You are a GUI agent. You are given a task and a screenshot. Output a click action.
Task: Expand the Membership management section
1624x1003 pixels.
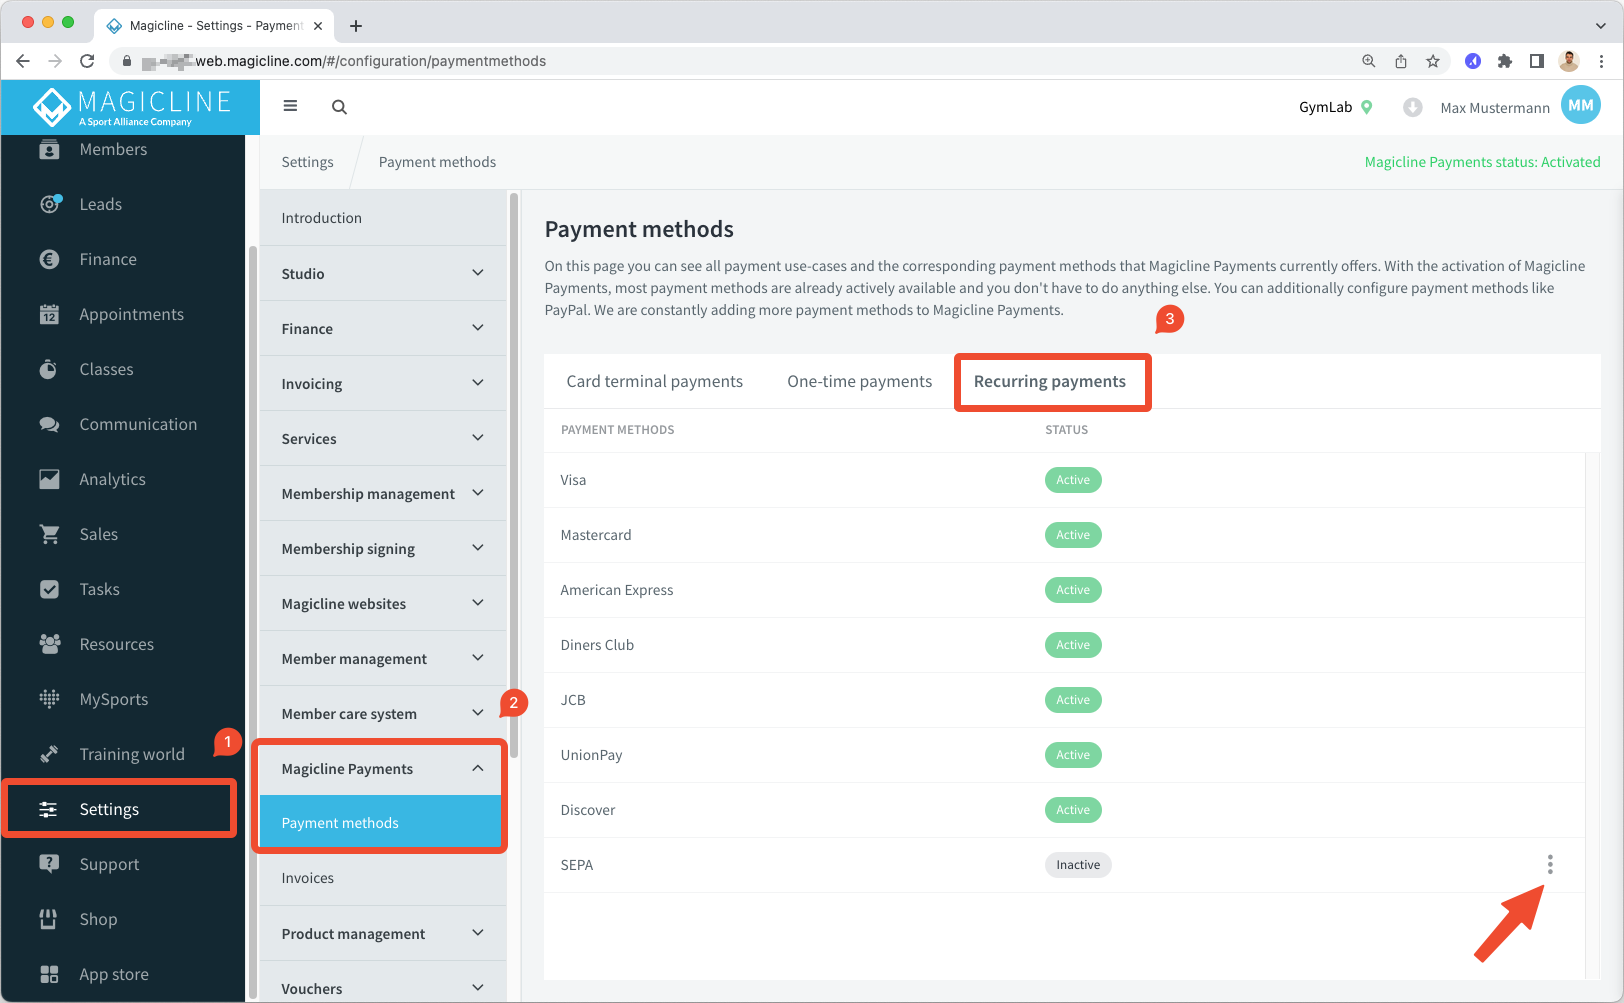tap(383, 493)
